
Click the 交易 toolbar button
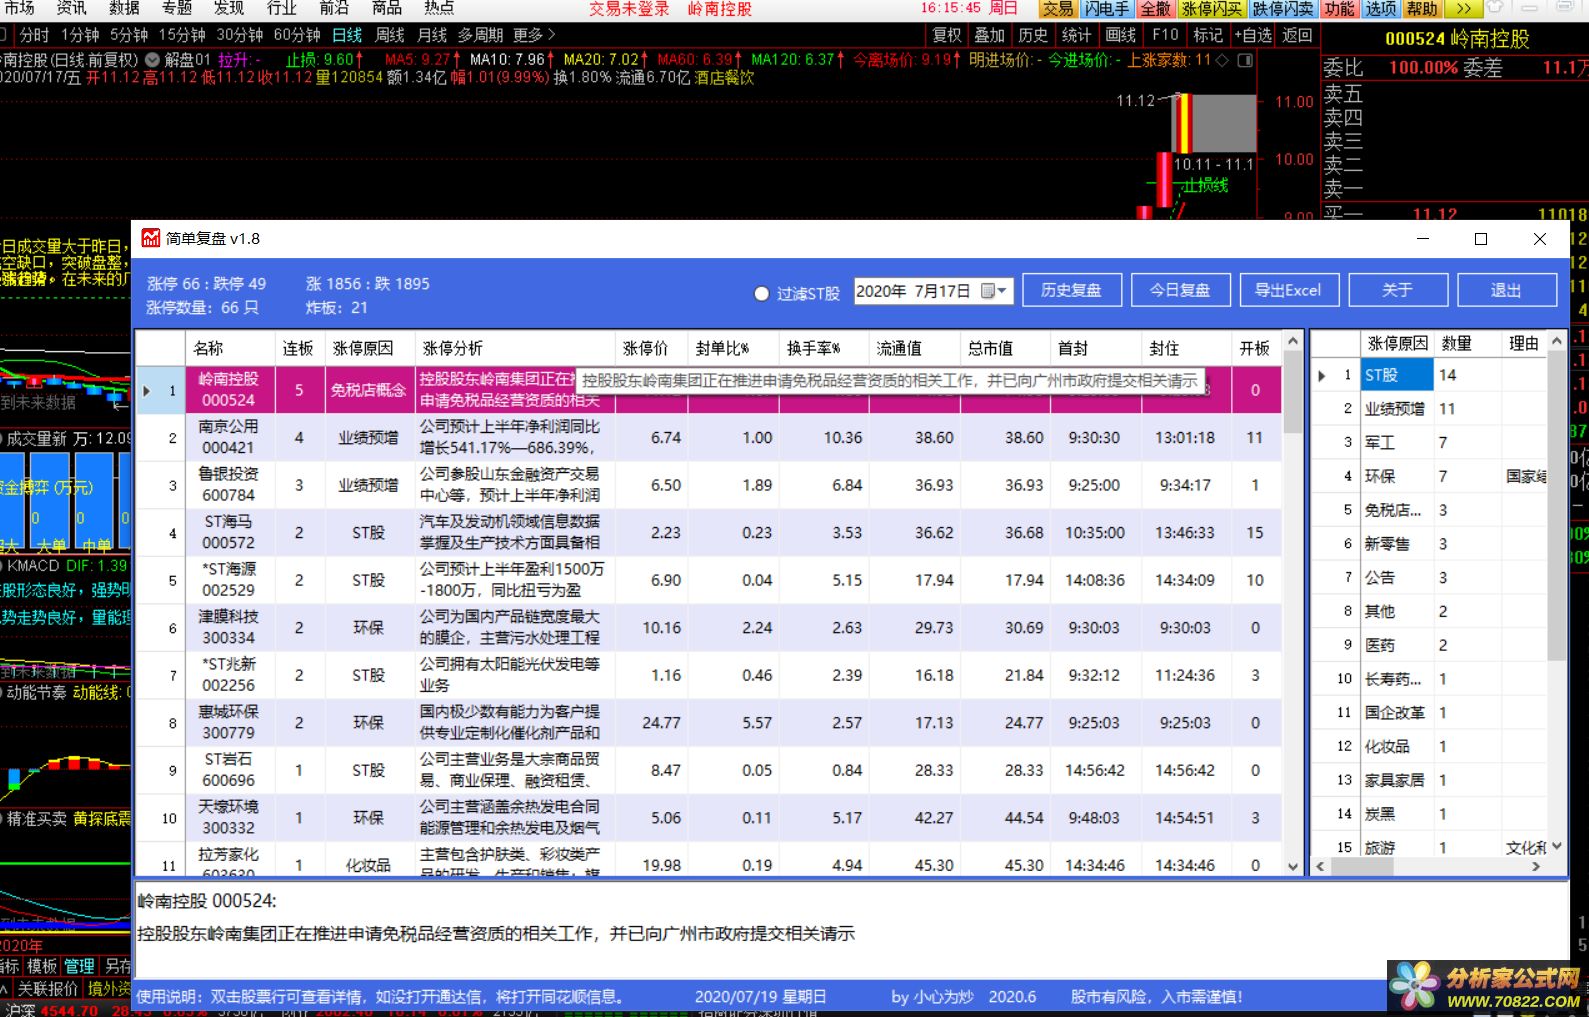tap(1058, 9)
